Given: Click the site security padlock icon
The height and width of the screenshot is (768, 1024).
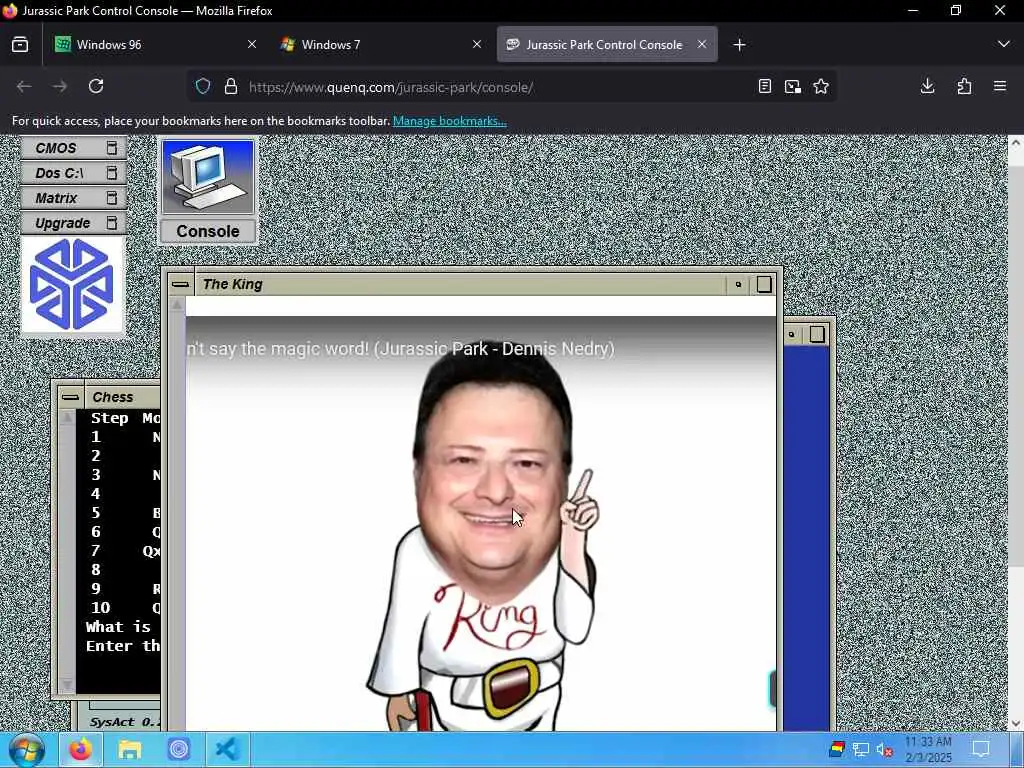Looking at the screenshot, I should (x=231, y=86).
